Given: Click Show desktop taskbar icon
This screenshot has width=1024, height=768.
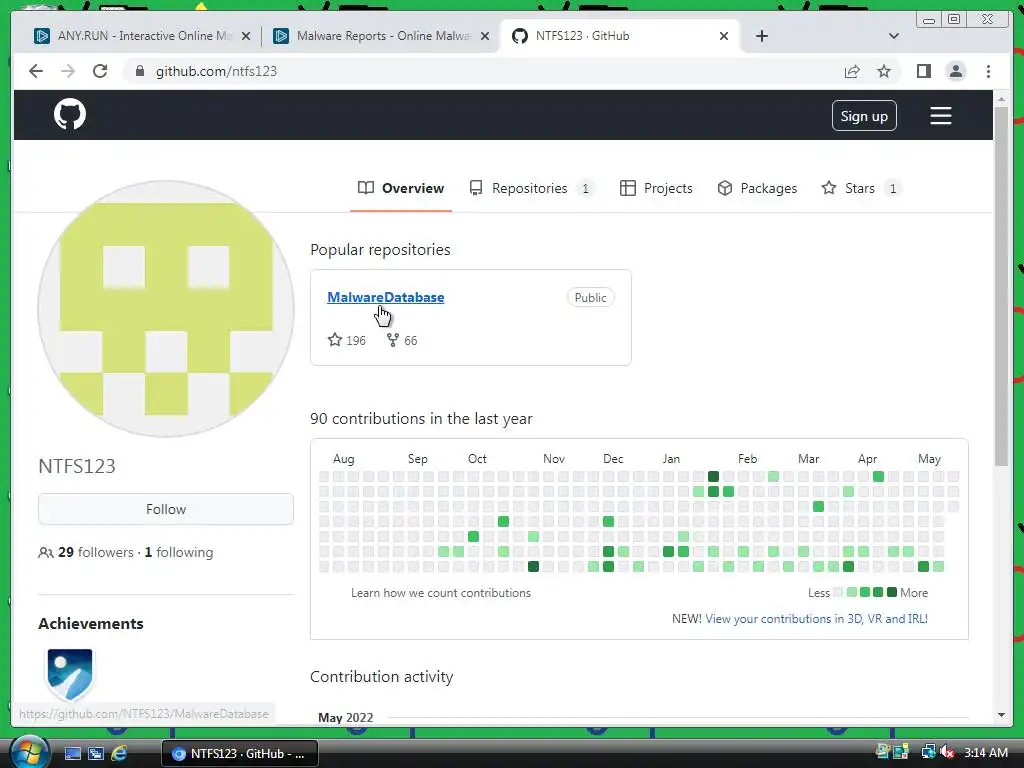Looking at the screenshot, I should click(72, 754).
